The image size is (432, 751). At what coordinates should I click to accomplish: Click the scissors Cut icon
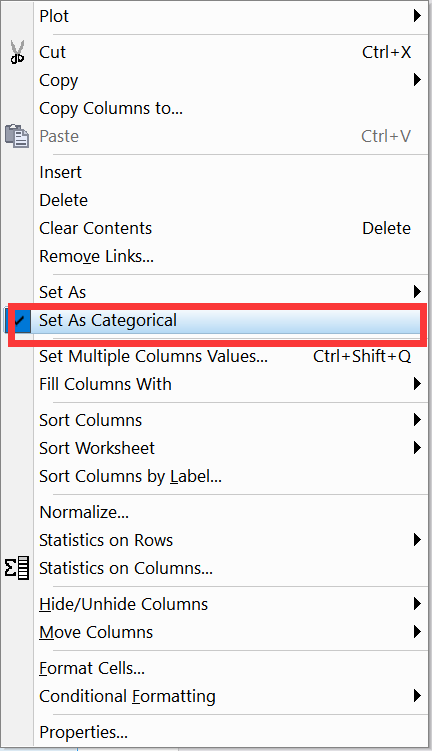(x=17, y=52)
